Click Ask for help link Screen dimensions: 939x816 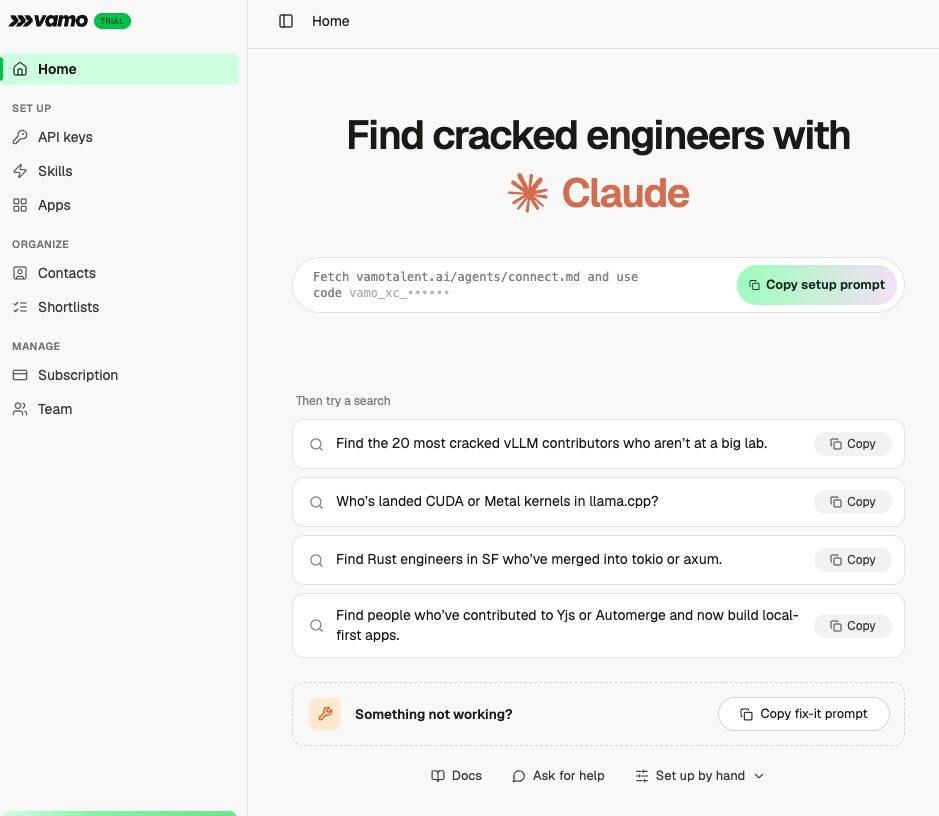558,776
